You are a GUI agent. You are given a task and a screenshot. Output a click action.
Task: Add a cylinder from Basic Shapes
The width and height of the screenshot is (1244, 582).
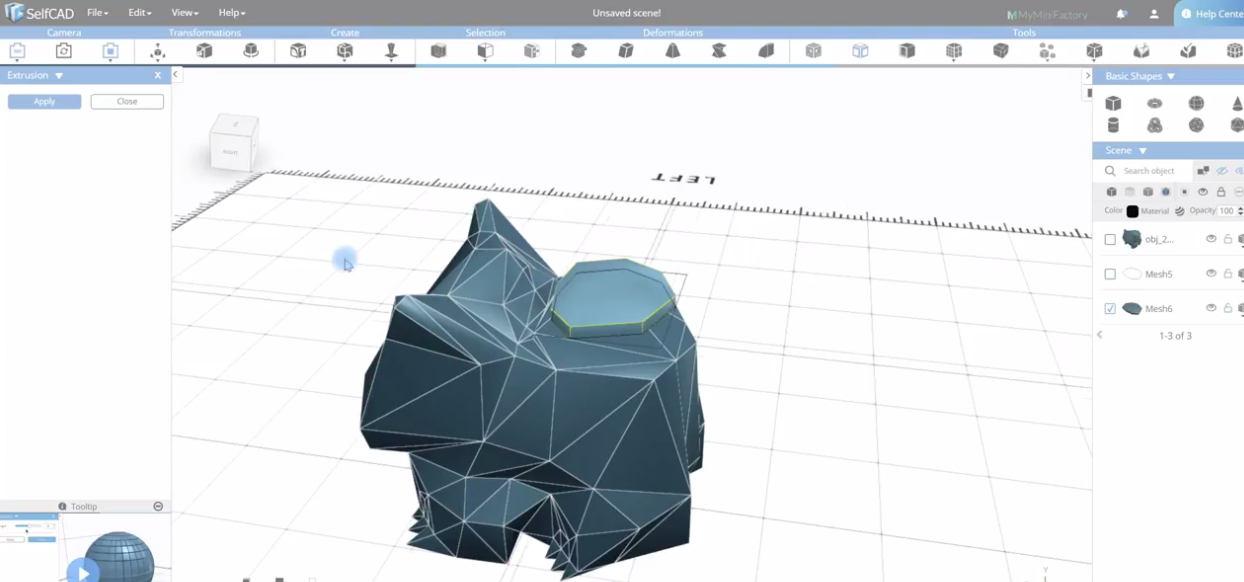(1113, 125)
